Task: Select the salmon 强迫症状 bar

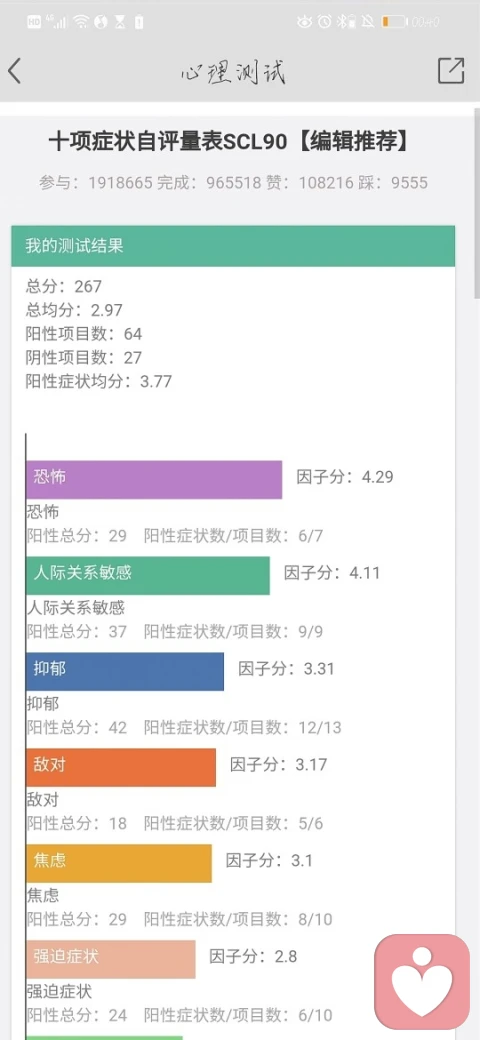Action: (111, 959)
